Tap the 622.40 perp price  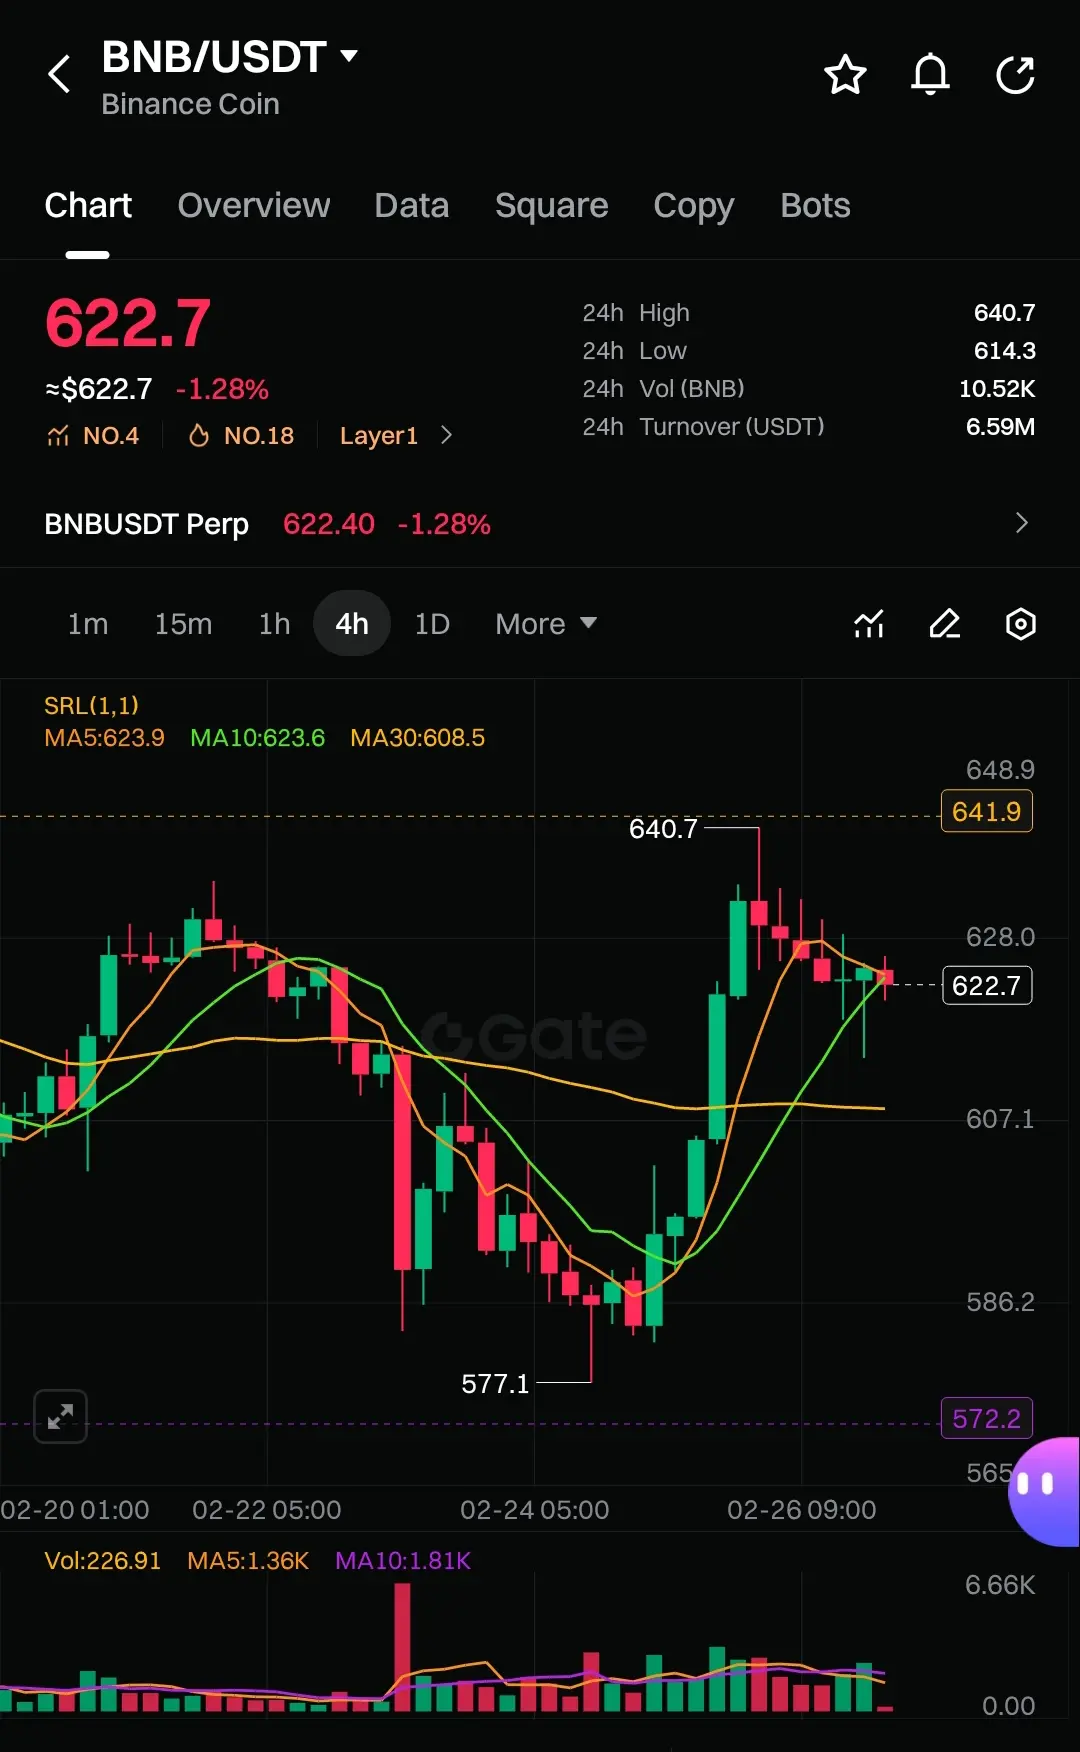(329, 524)
